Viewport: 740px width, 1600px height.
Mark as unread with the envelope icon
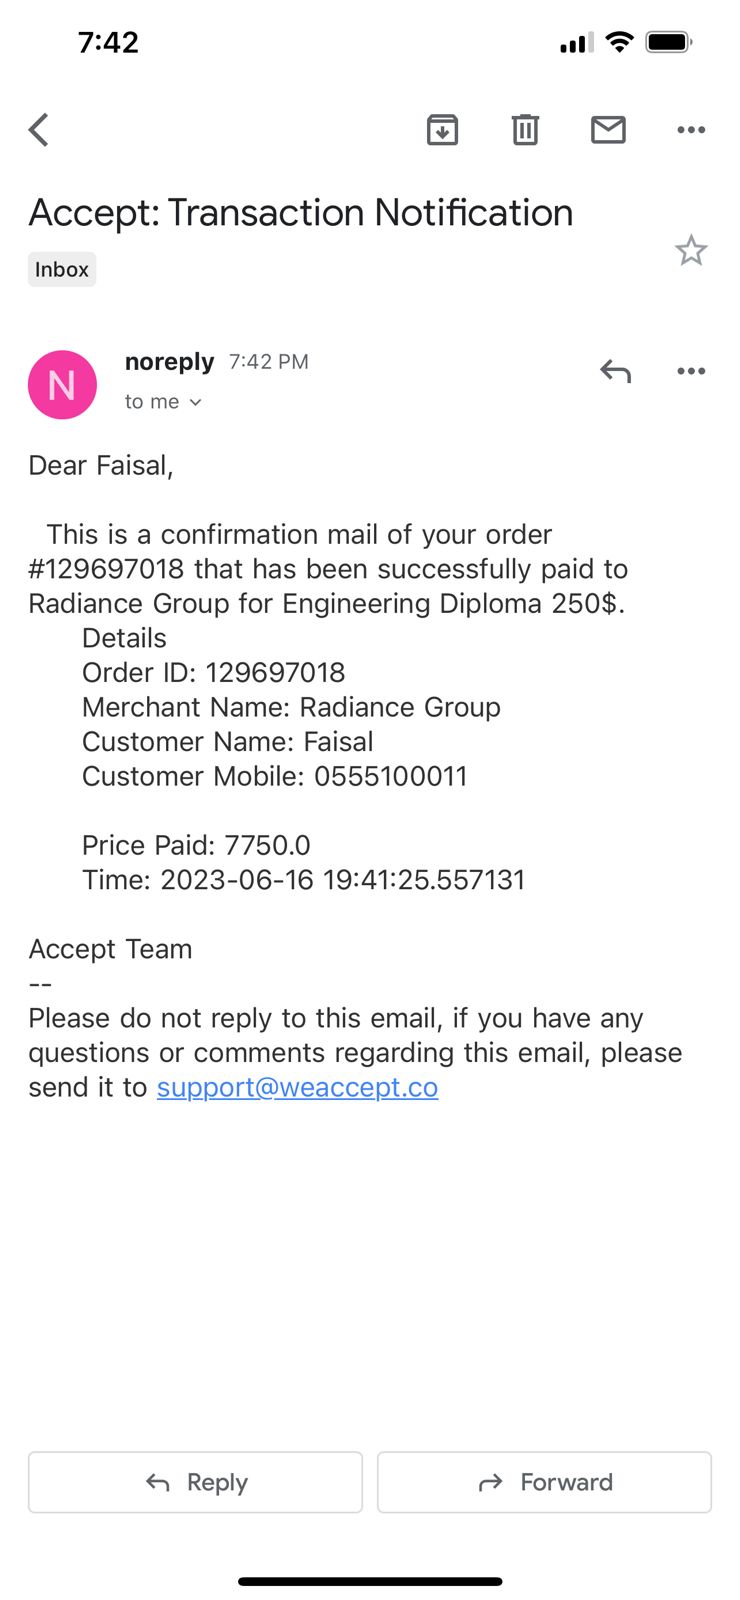click(608, 130)
